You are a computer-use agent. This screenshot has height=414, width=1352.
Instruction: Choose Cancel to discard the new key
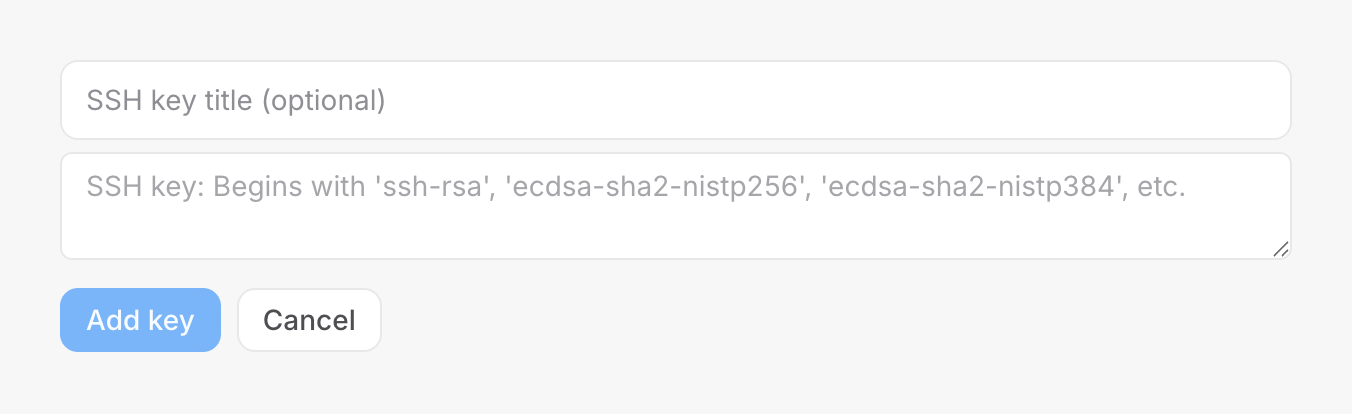click(x=309, y=320)
